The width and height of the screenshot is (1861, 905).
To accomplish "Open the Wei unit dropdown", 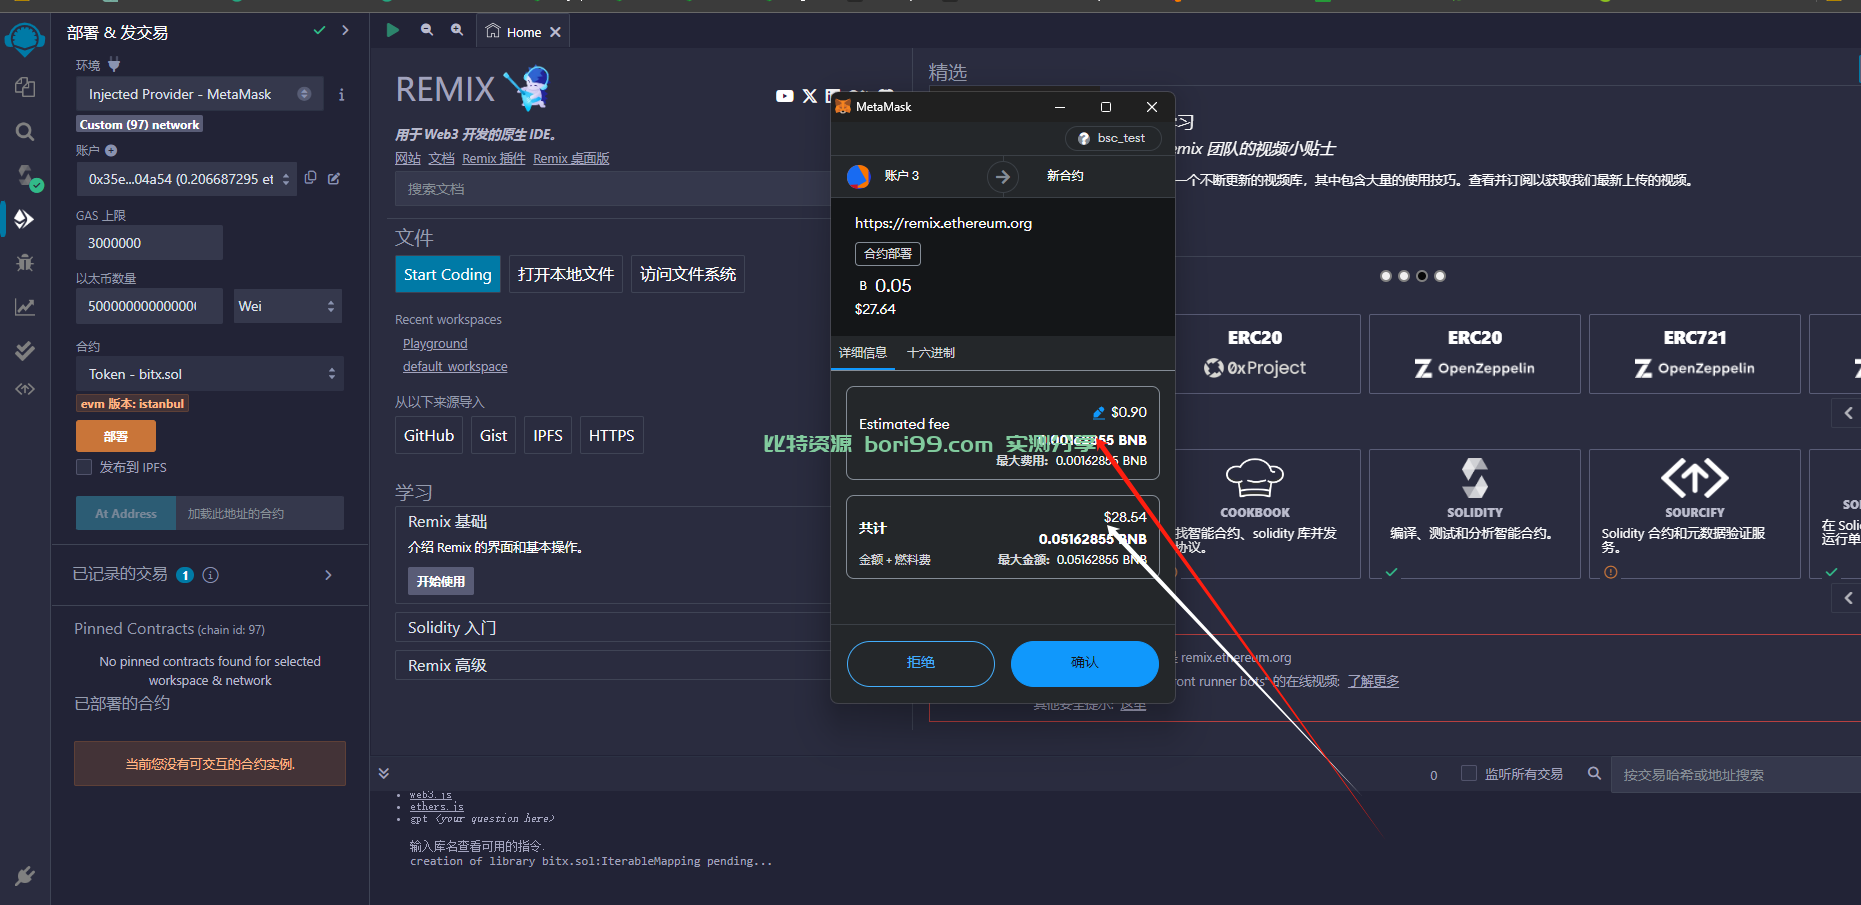I will tap(288, 306).
